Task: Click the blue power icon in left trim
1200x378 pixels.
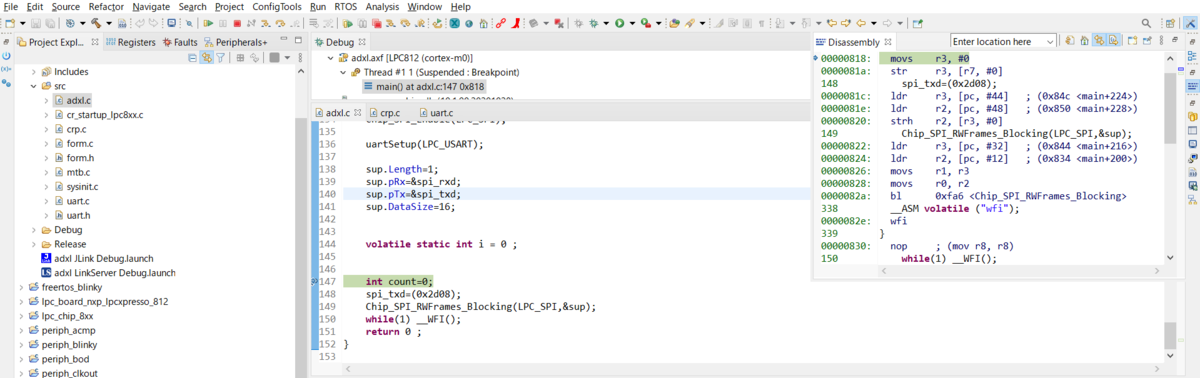Action: (6, 56)
